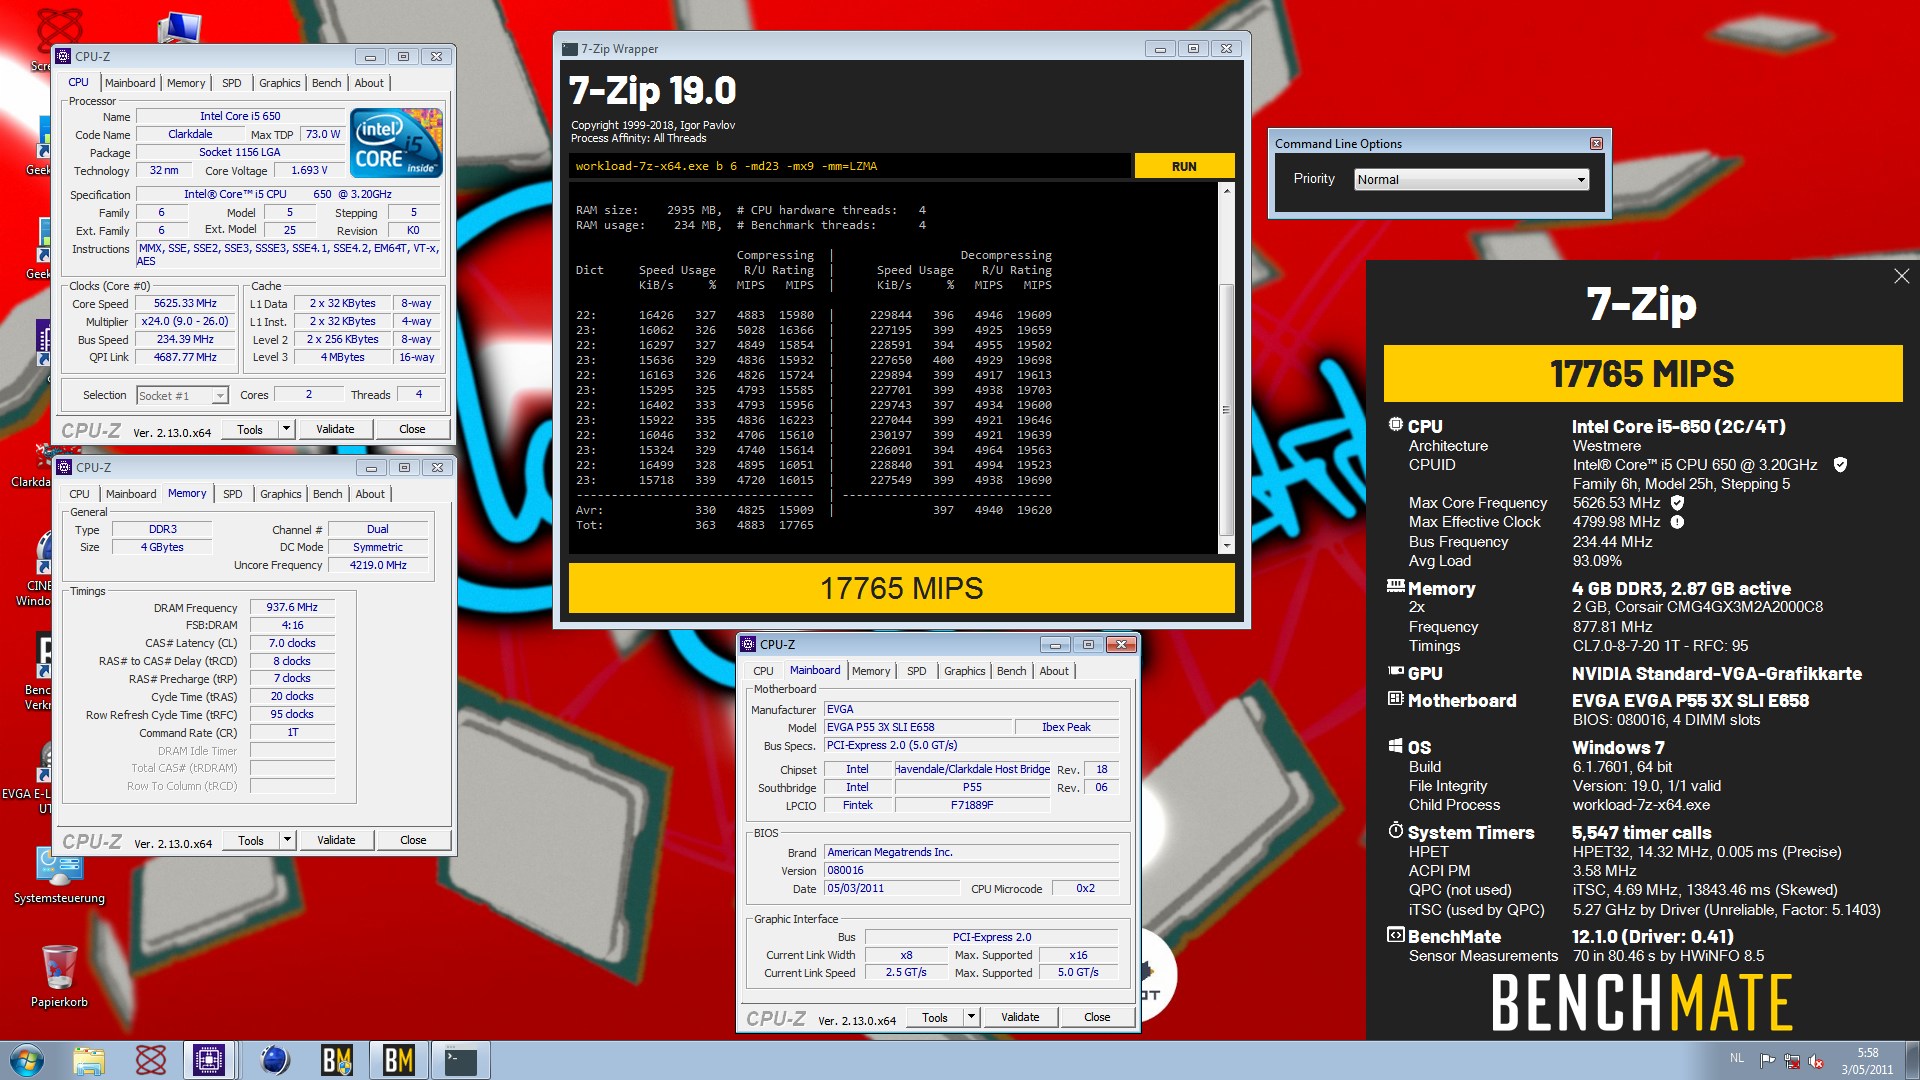The height and width of the screenshot is (1080, 1920).
Task: Click the shield checkmark beside CPUID in BenchMate
Action: click(x=1840, y=465)
